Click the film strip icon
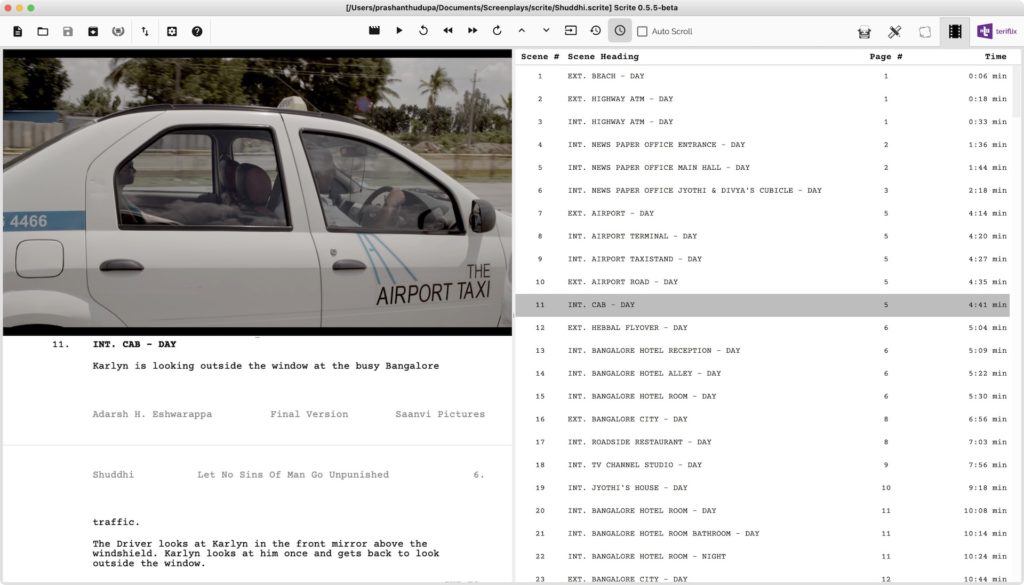Image resolution: width=1024 pixels, height=585 pixels. coord(955,31)
